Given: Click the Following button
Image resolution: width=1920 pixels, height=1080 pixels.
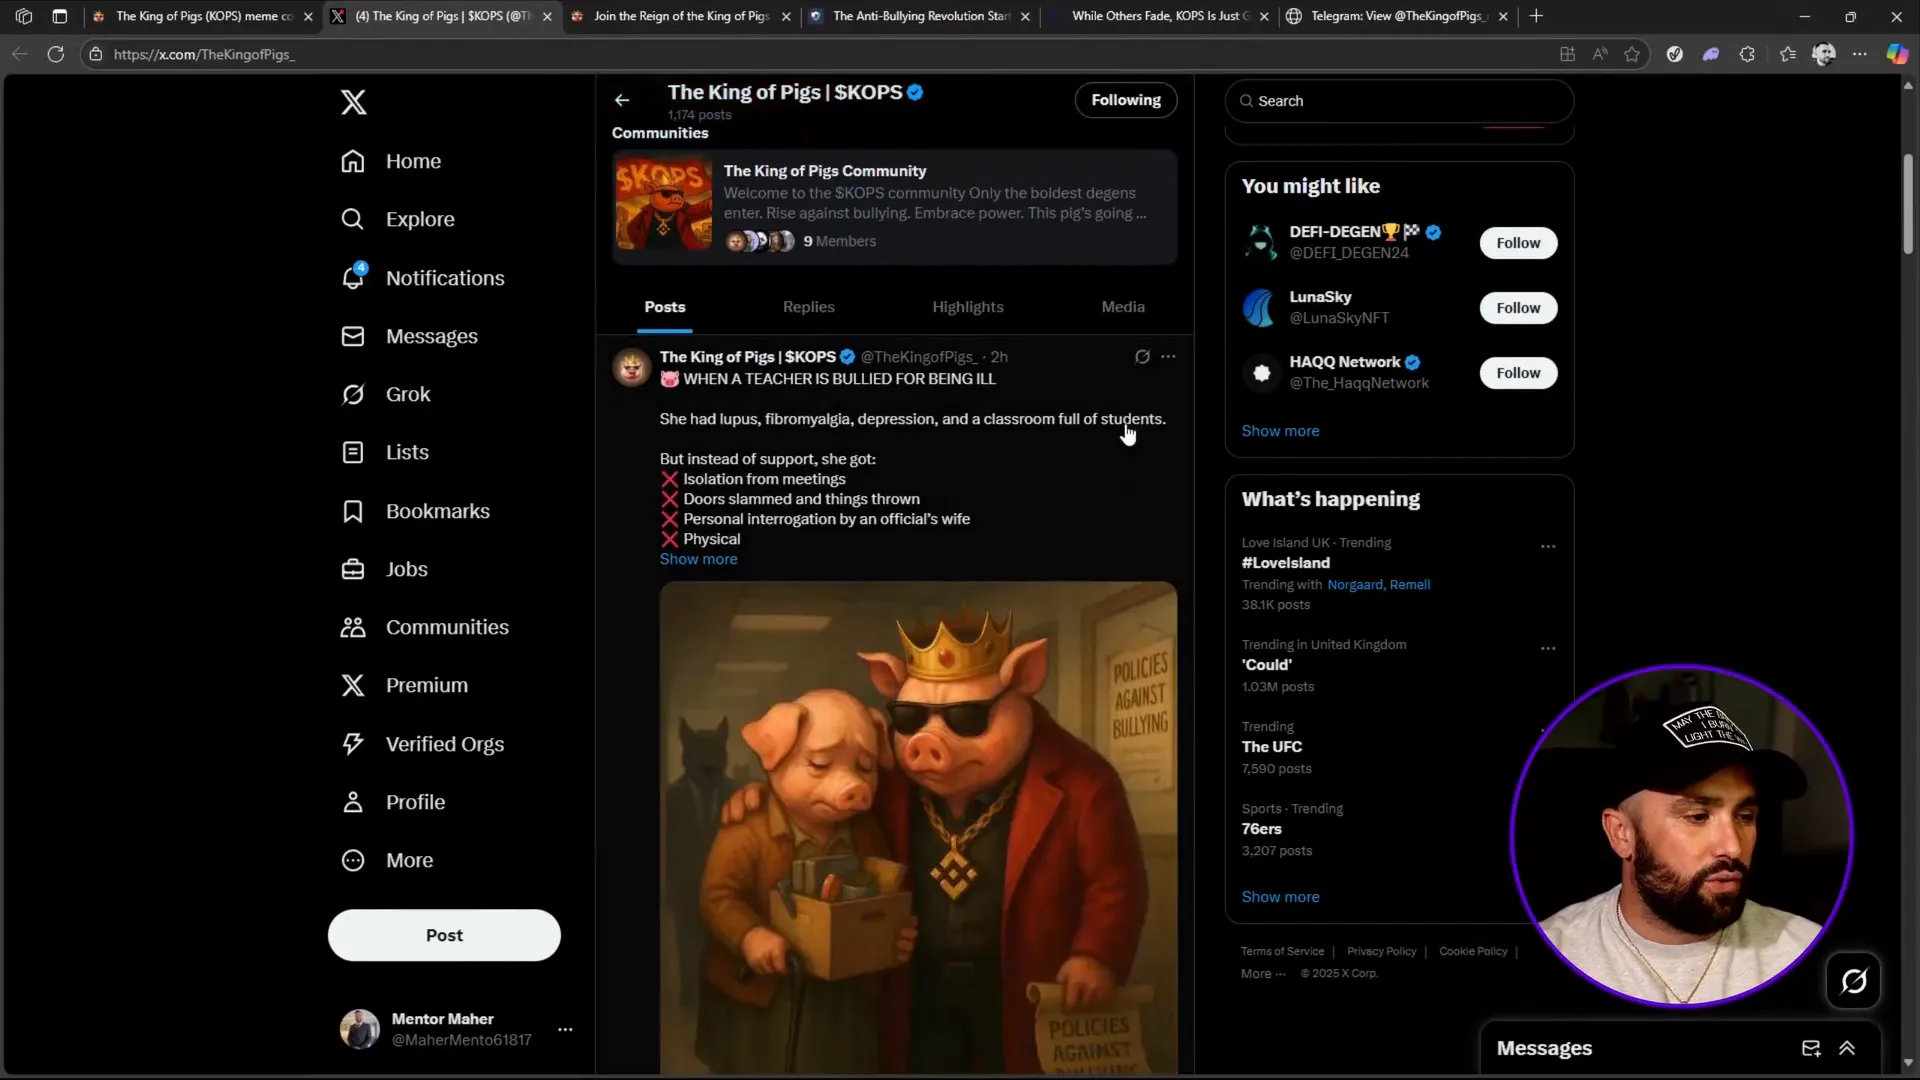Looking at the screenshot, I should 1126,100.
